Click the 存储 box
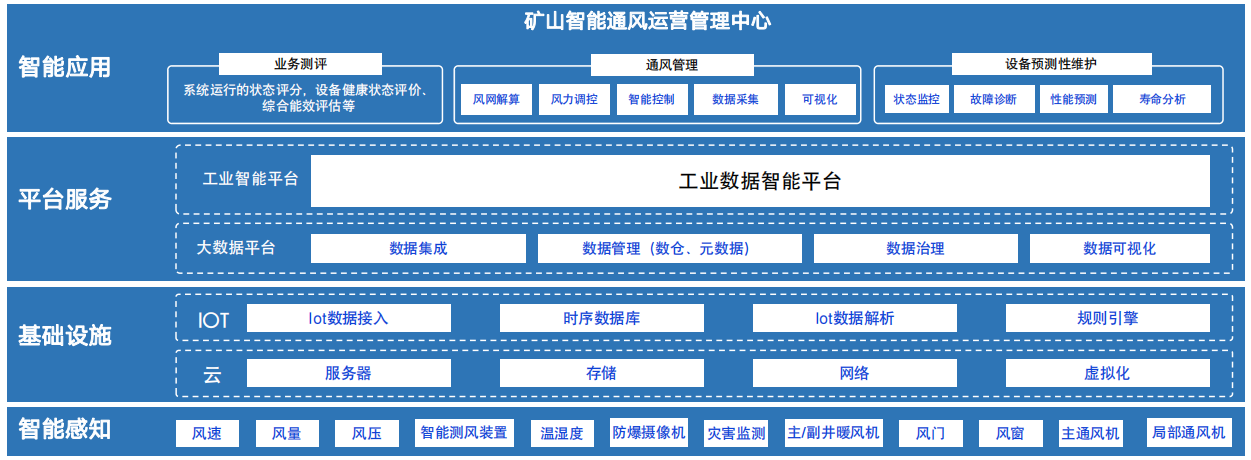 pos(601,373)
